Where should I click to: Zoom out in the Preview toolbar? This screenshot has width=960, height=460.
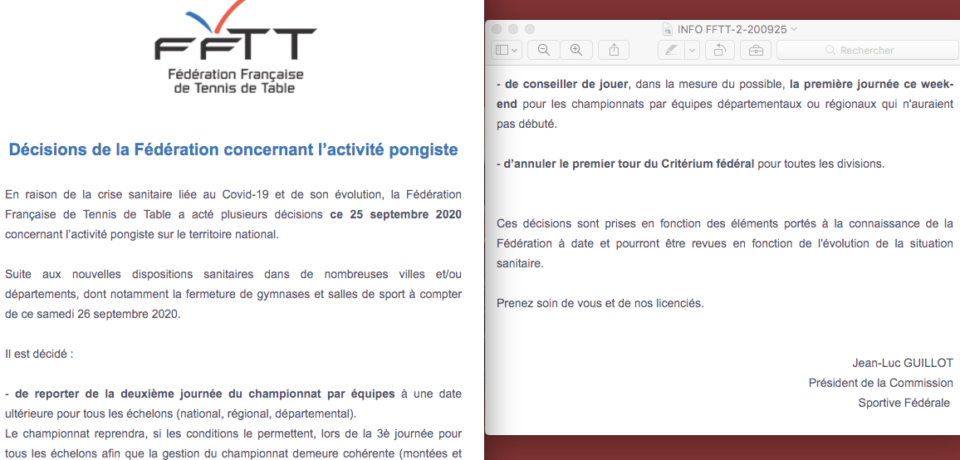543,50
